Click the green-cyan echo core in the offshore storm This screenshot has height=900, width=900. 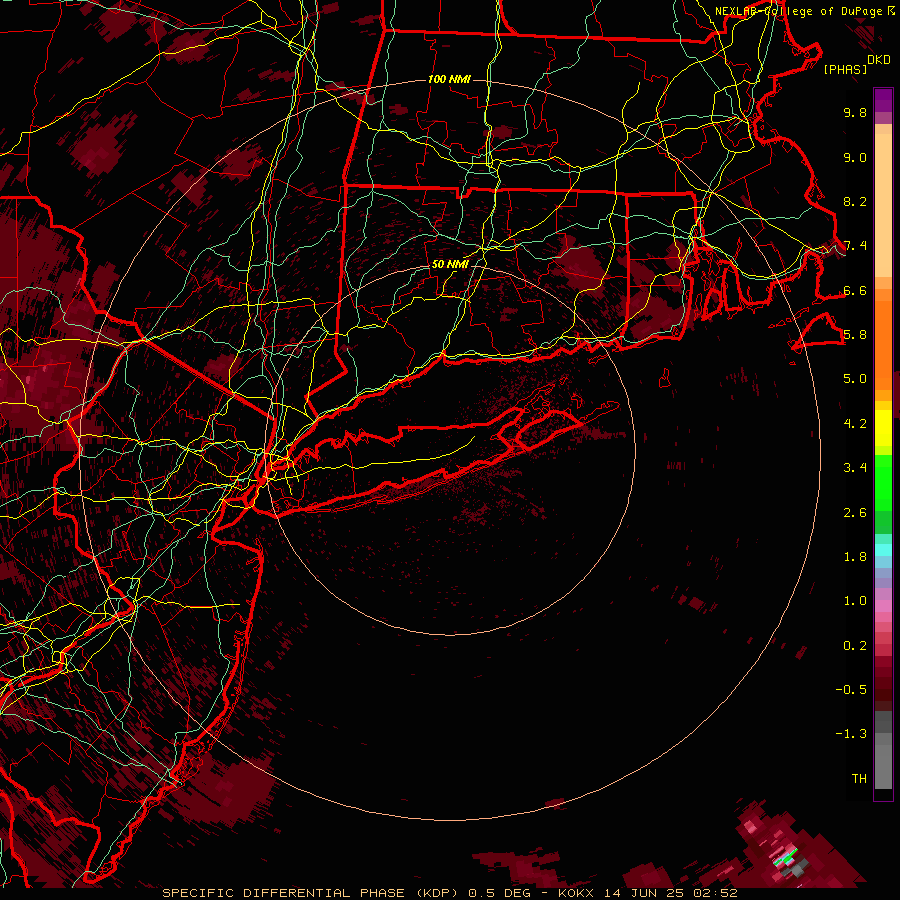785,856
